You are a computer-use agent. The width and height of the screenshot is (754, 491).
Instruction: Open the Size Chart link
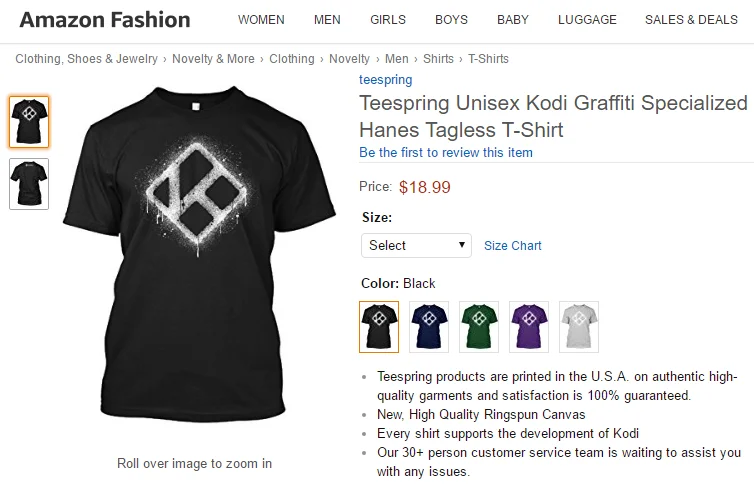tap(513, 246)
